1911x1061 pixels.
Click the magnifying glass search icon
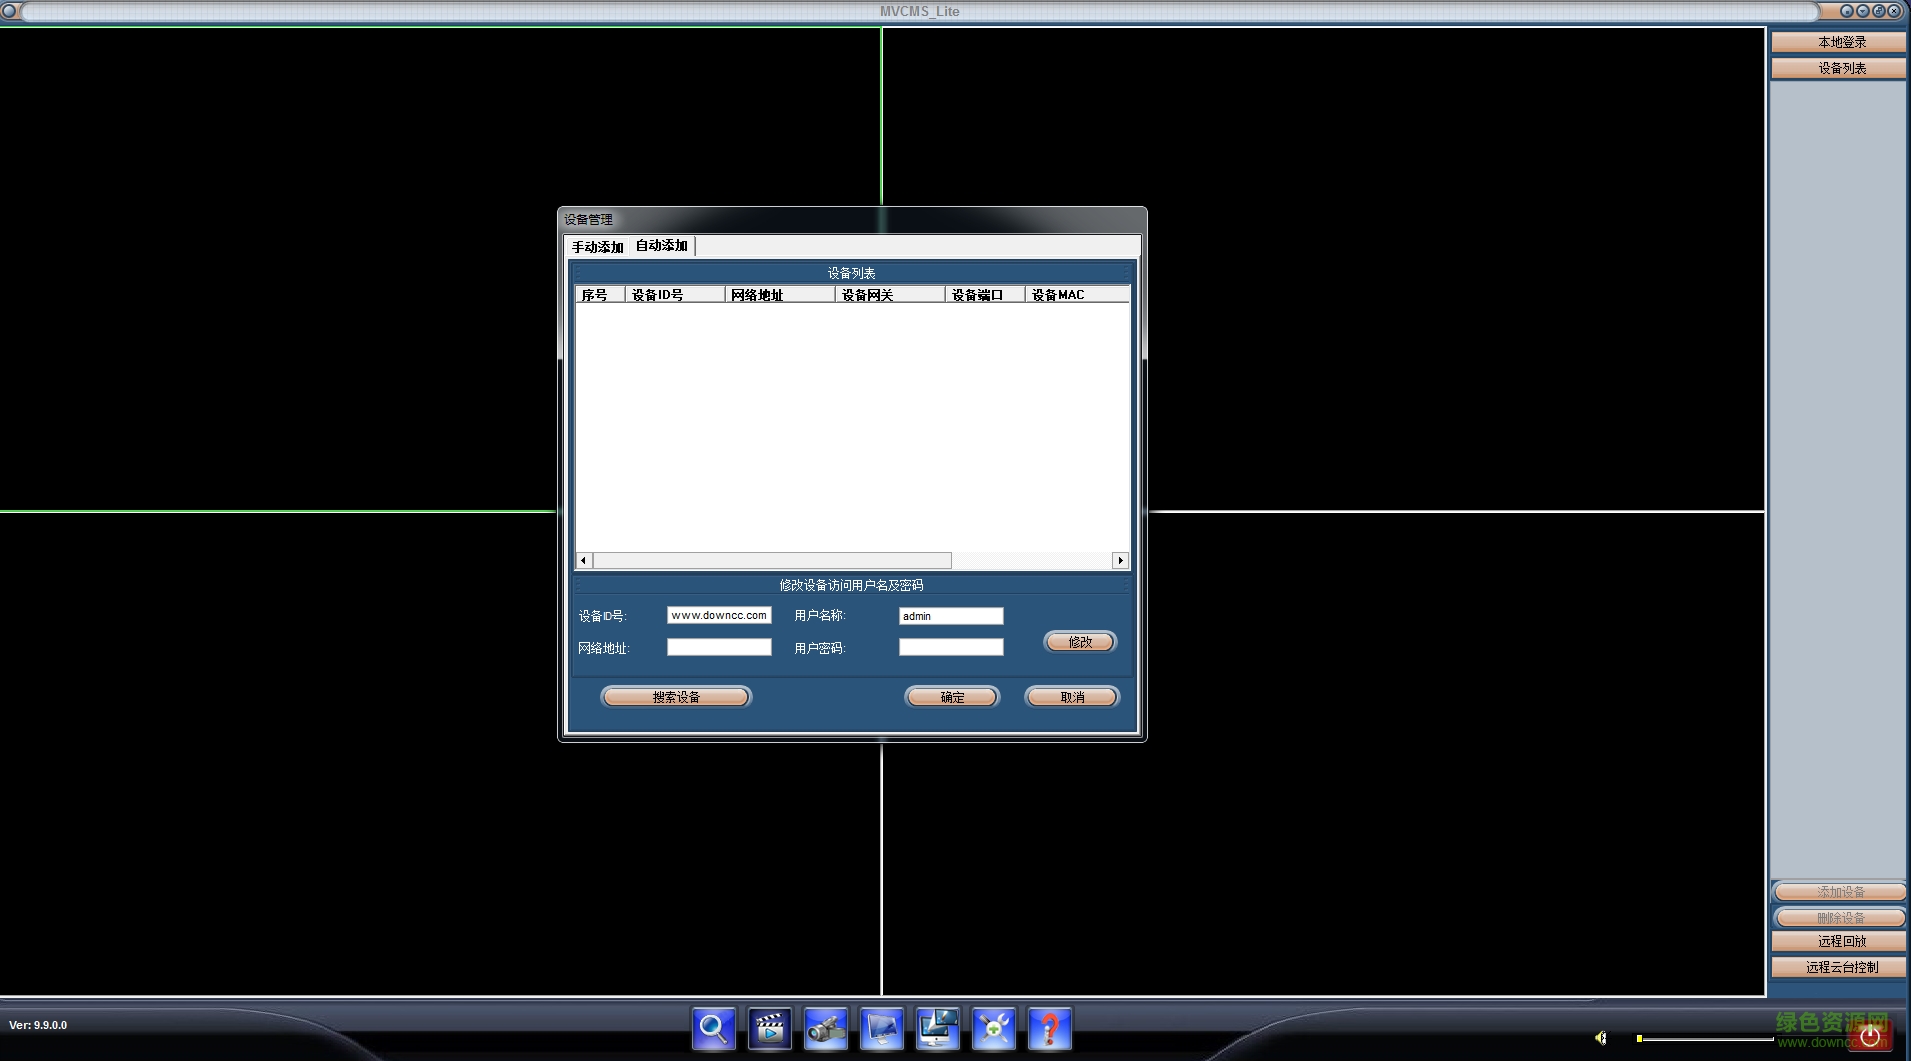coord(713,1028)
